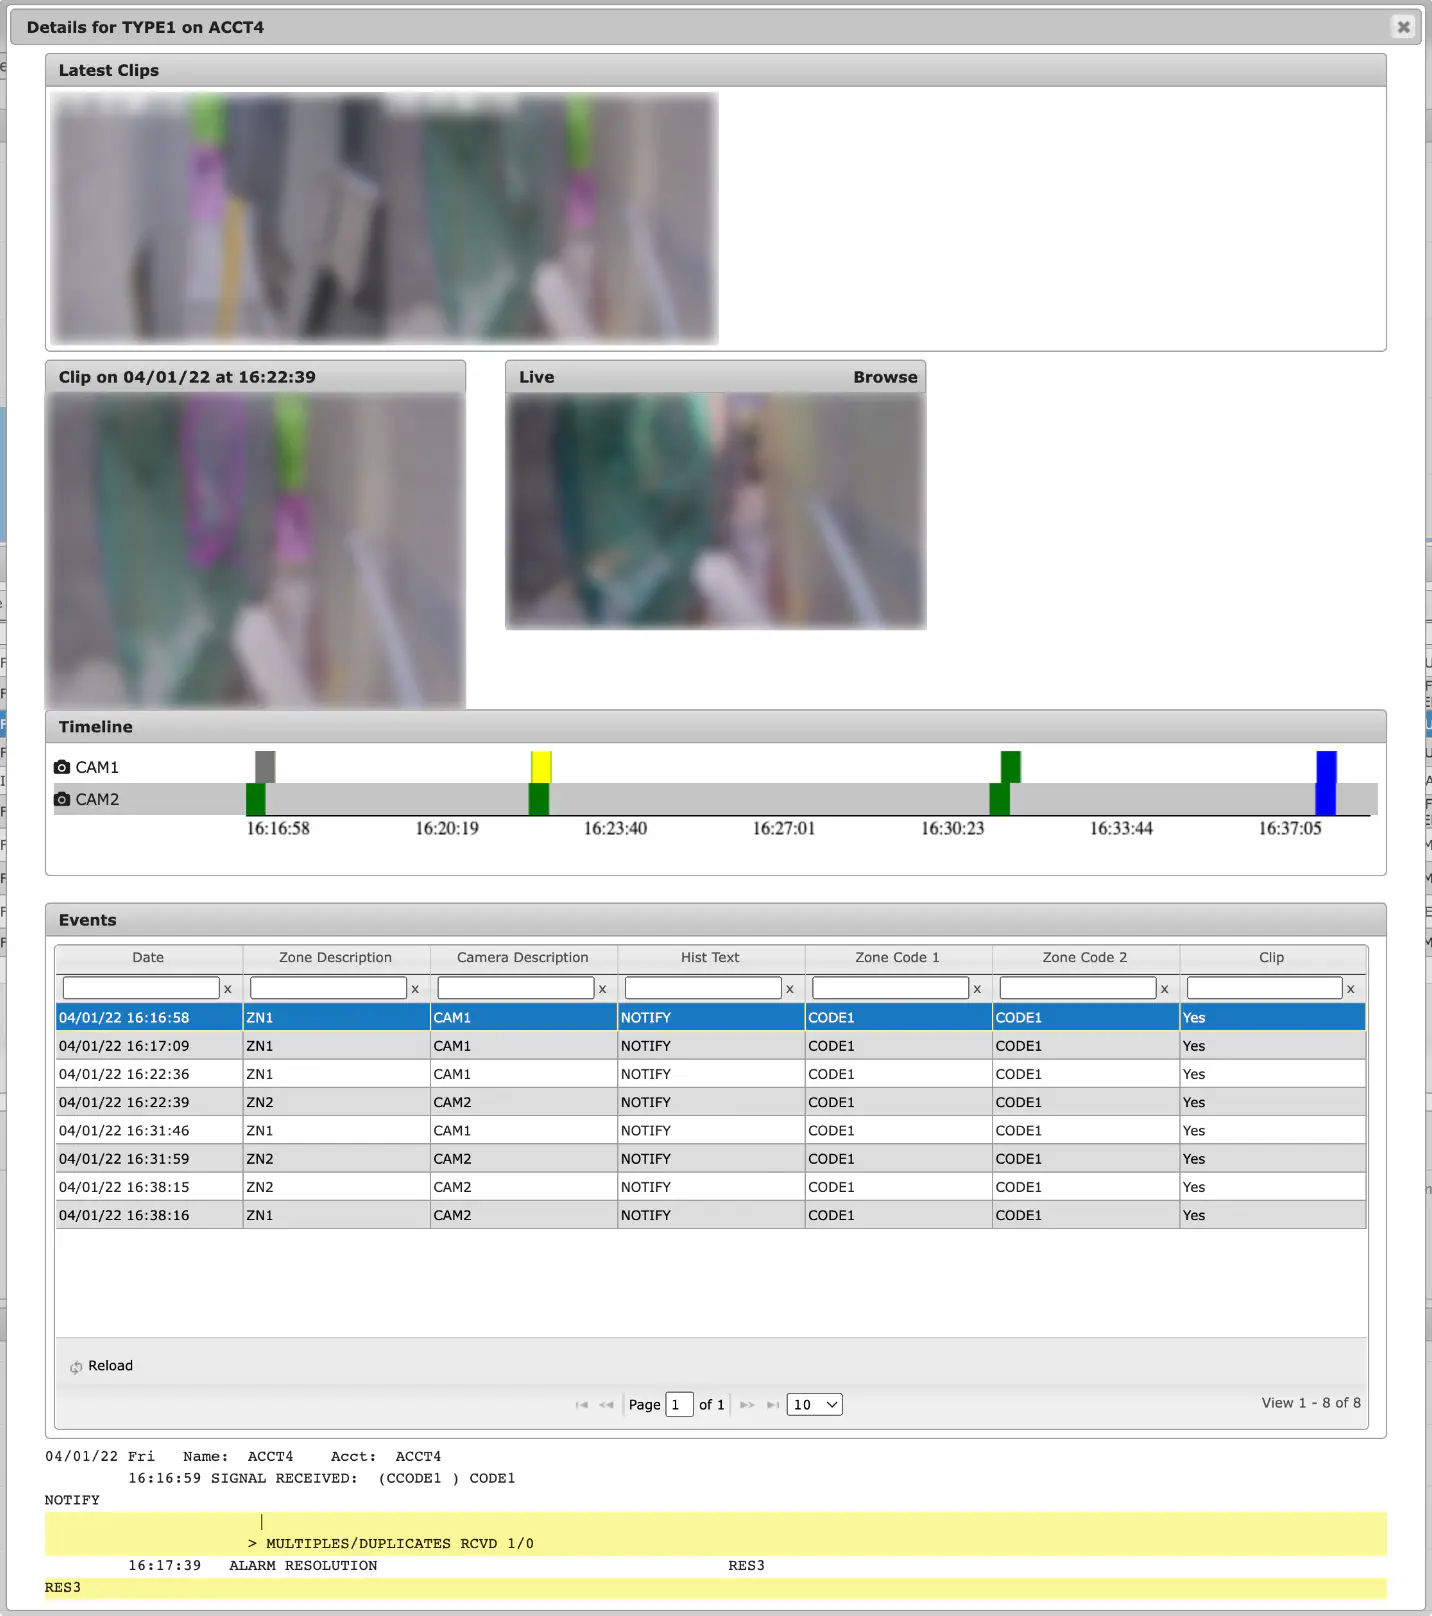Click the Page number input field

coord(680,1405)
